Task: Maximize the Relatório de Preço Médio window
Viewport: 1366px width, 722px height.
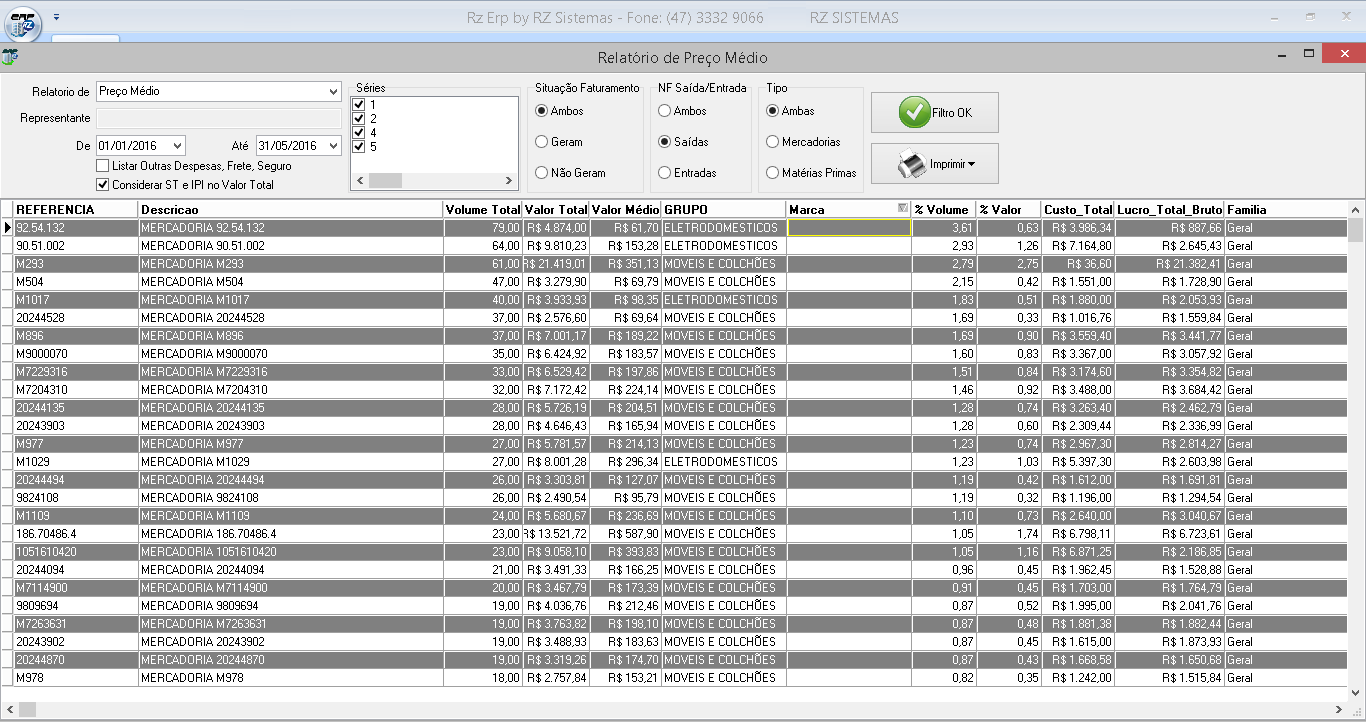Action: [x=1308, y=53]
